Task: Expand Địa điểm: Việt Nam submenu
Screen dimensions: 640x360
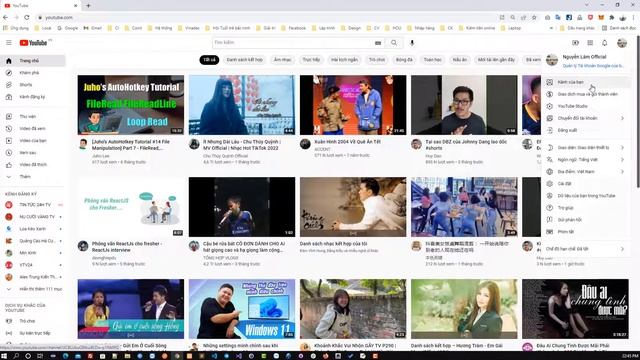Action: click(586, 171)
